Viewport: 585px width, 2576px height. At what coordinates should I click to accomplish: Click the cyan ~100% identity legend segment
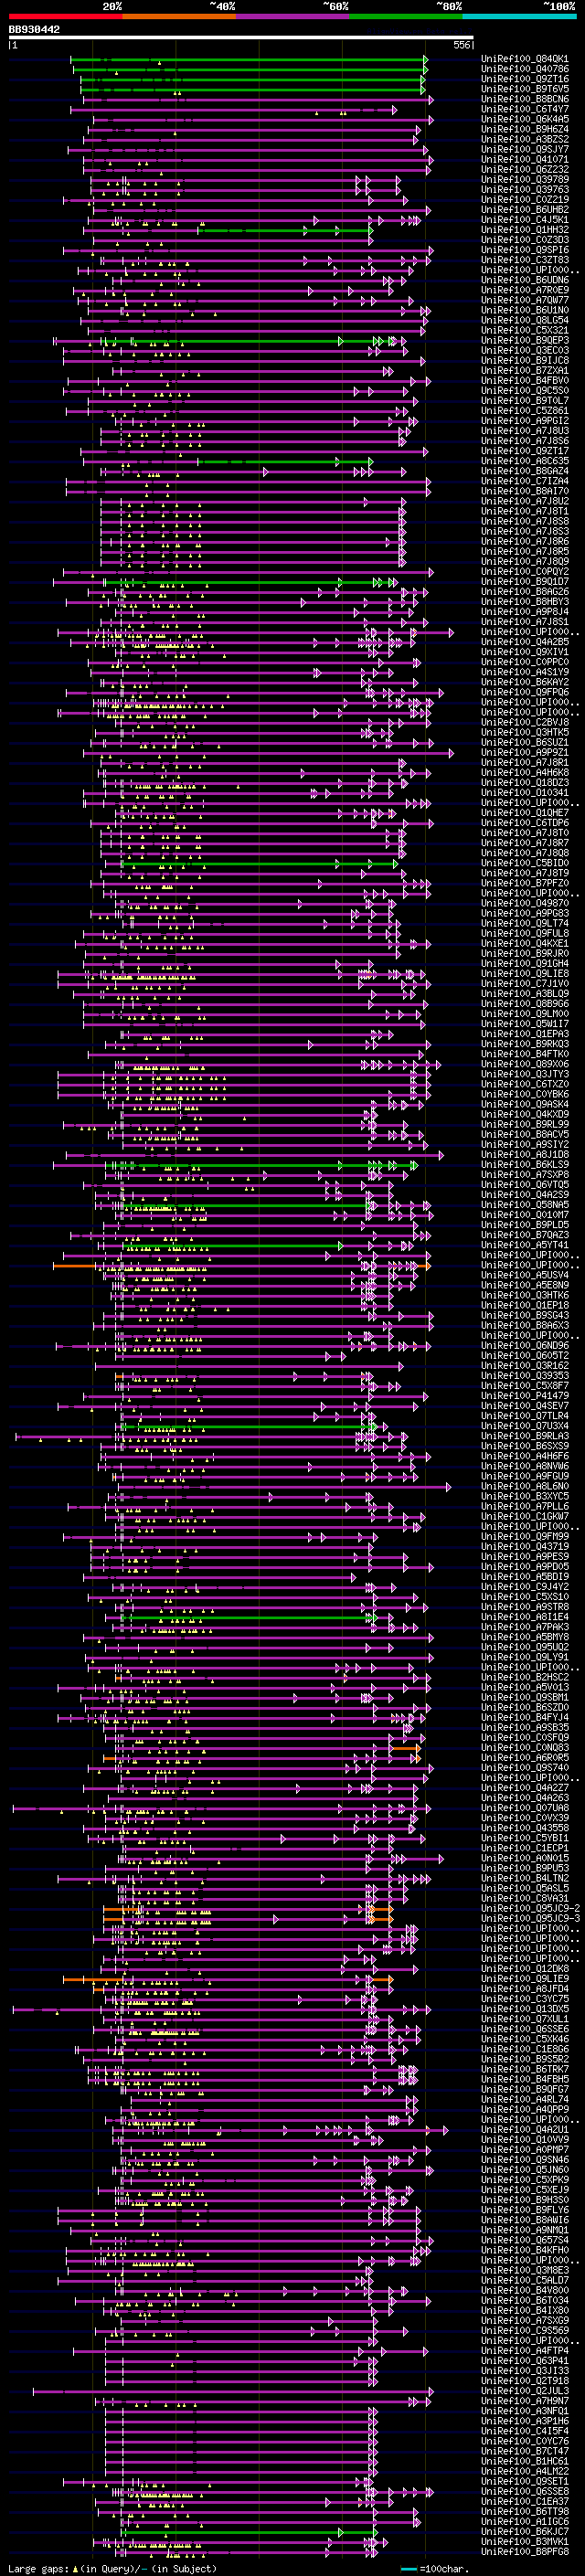(x=519, y=17)
